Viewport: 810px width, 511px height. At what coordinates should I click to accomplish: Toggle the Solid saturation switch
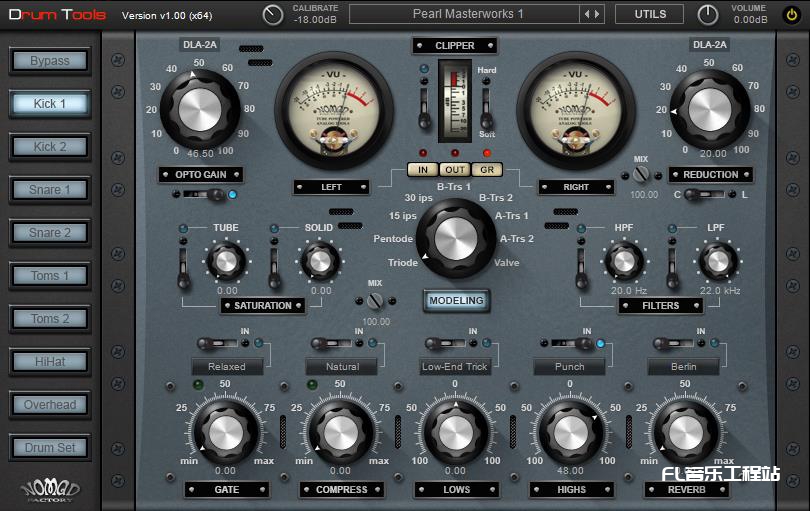click(x=274, y=268)
